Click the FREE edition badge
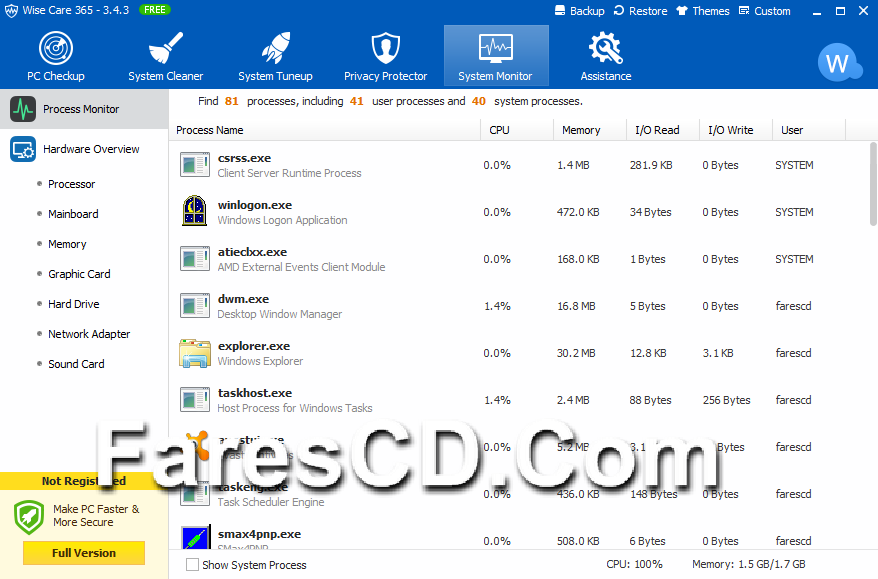The image size is (878, 579). [x=155, y=10]
